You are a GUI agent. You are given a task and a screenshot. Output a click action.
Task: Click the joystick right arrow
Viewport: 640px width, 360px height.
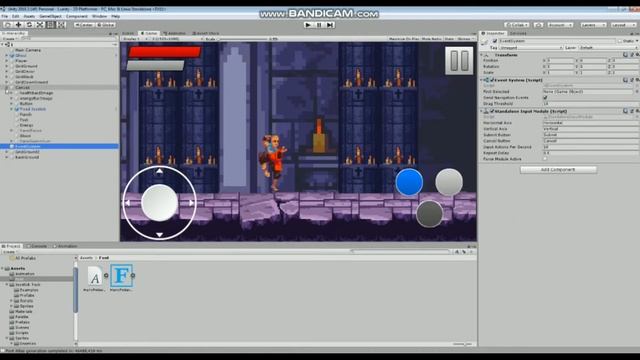(x=191, y=202)
